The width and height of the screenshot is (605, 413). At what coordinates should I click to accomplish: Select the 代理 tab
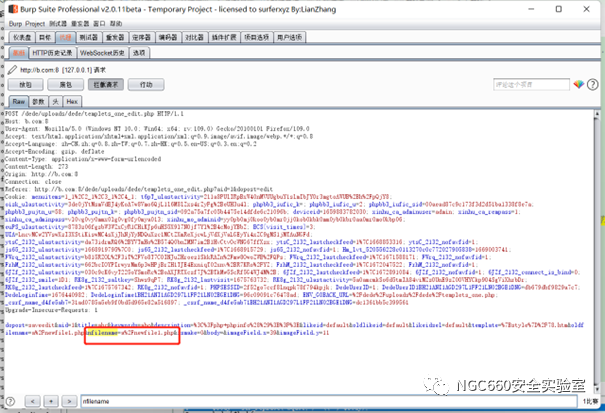(65, 37)
